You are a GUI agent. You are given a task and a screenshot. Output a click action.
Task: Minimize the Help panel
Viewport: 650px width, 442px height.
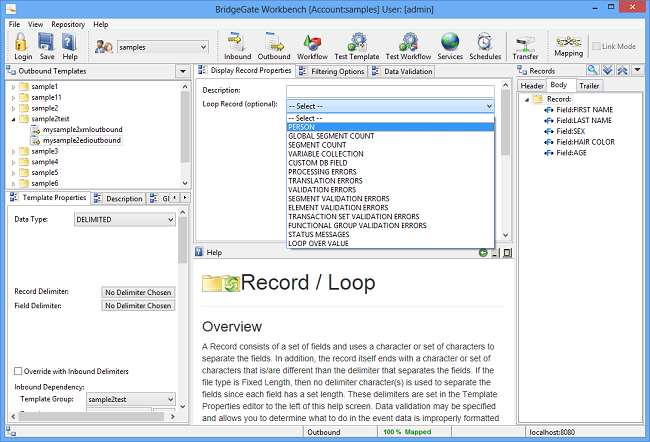pyautogui.click(x=495, y=253)
